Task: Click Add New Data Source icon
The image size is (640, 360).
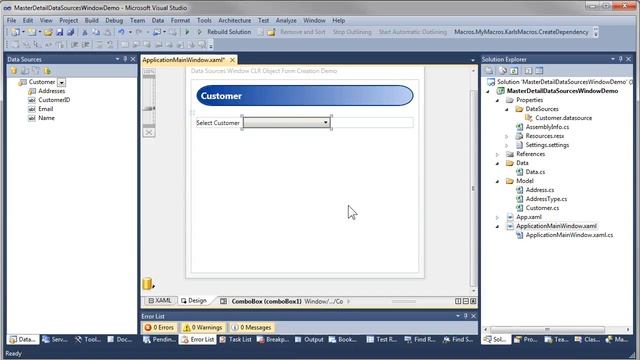Action: point(13,71)
